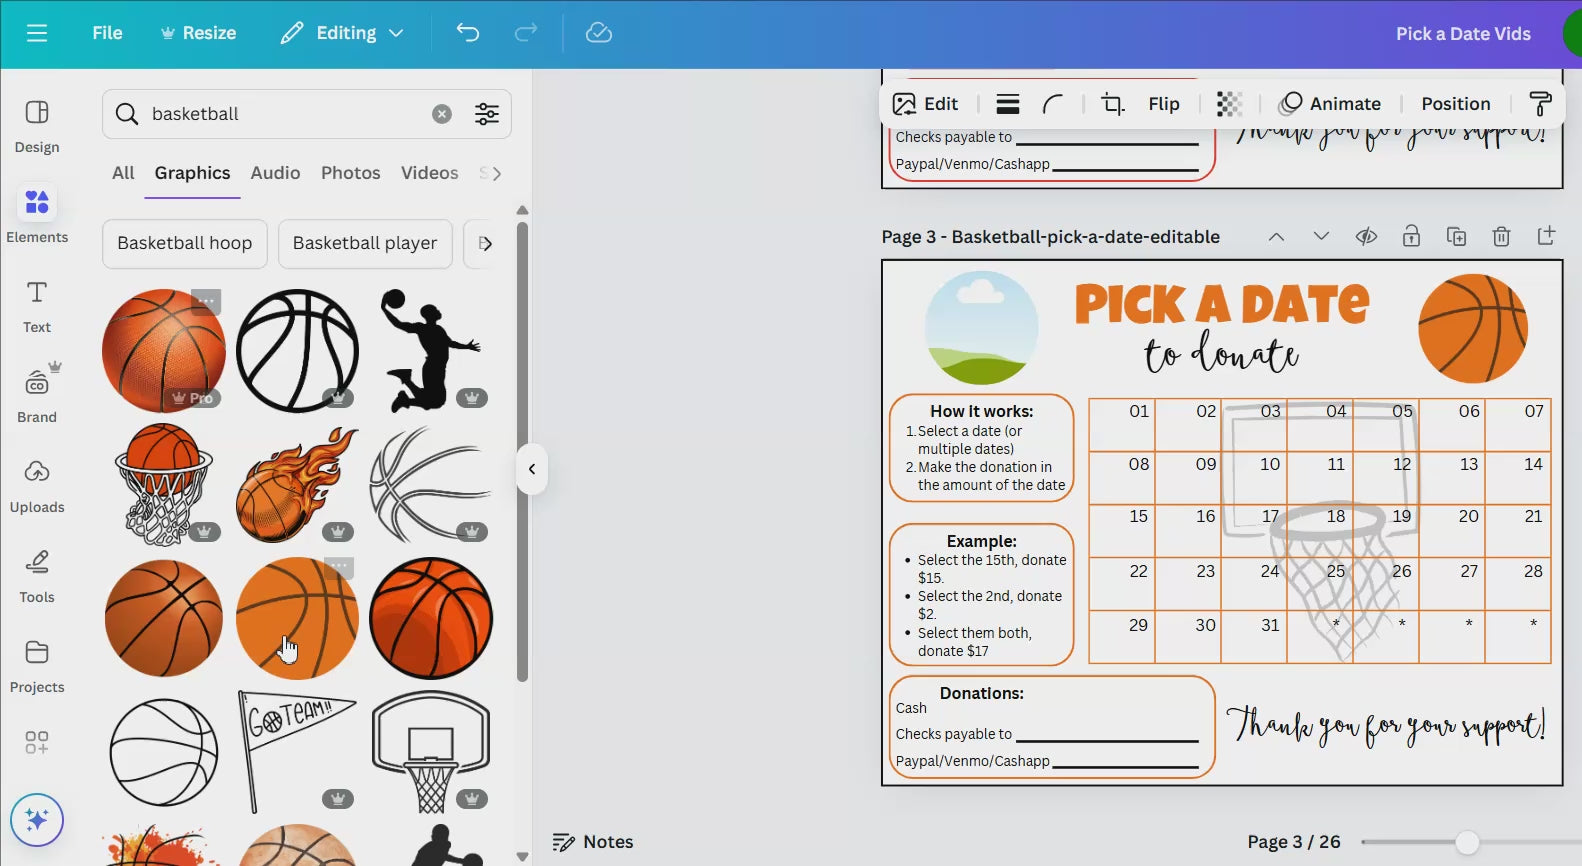Viewport: 1582px width, 866px height.
Task: Click the undo arrow icon
Action: pyautogui.click(x=467, y=33)
